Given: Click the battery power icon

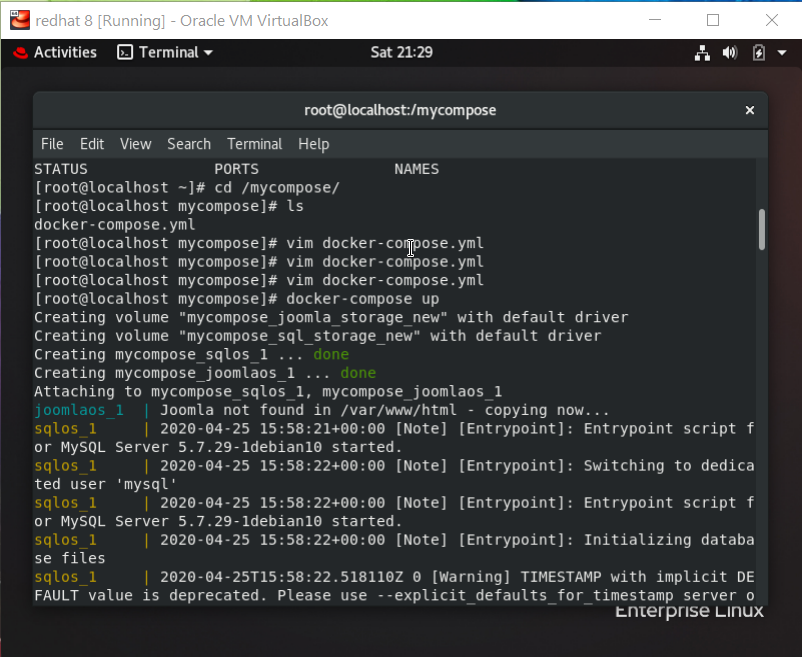Looking at the screenshot, I should tap(759, 53).
